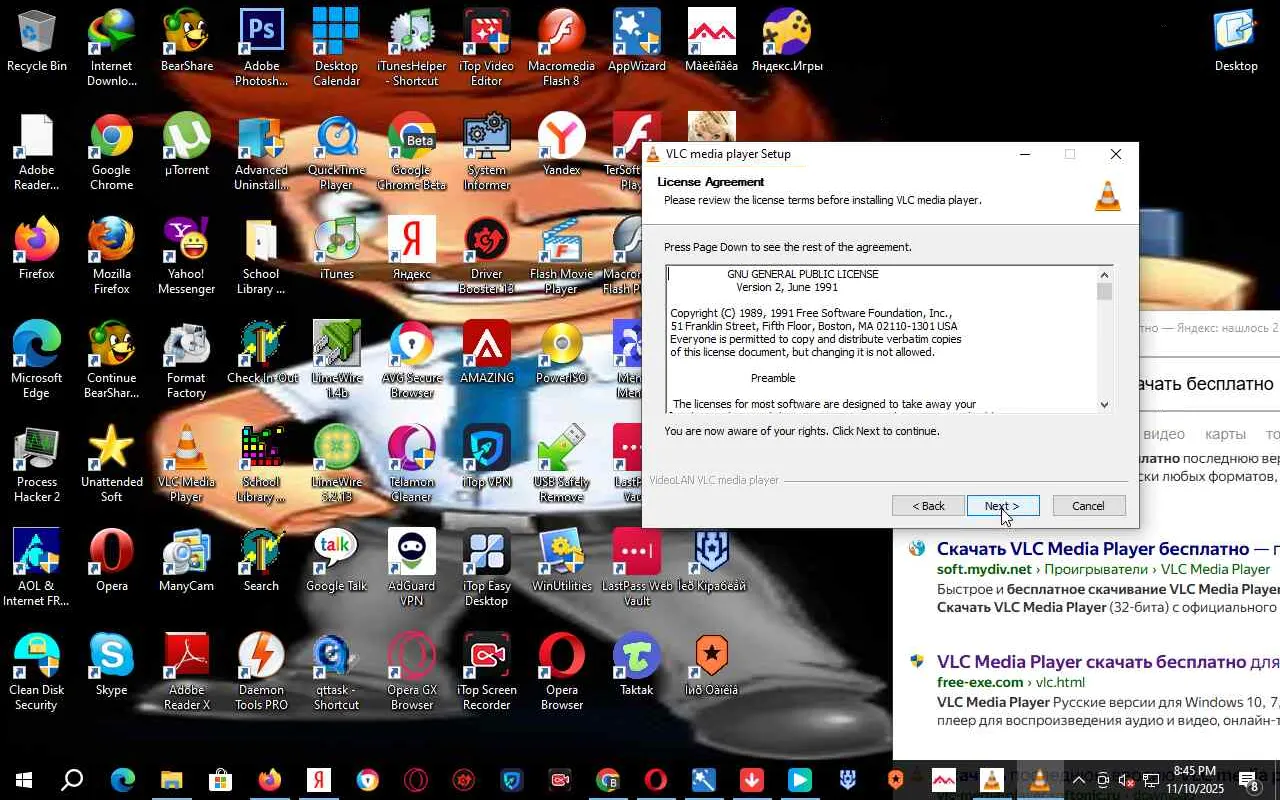
Task: Open the notification center in the taskbar
Action: tap(1250, 780)
